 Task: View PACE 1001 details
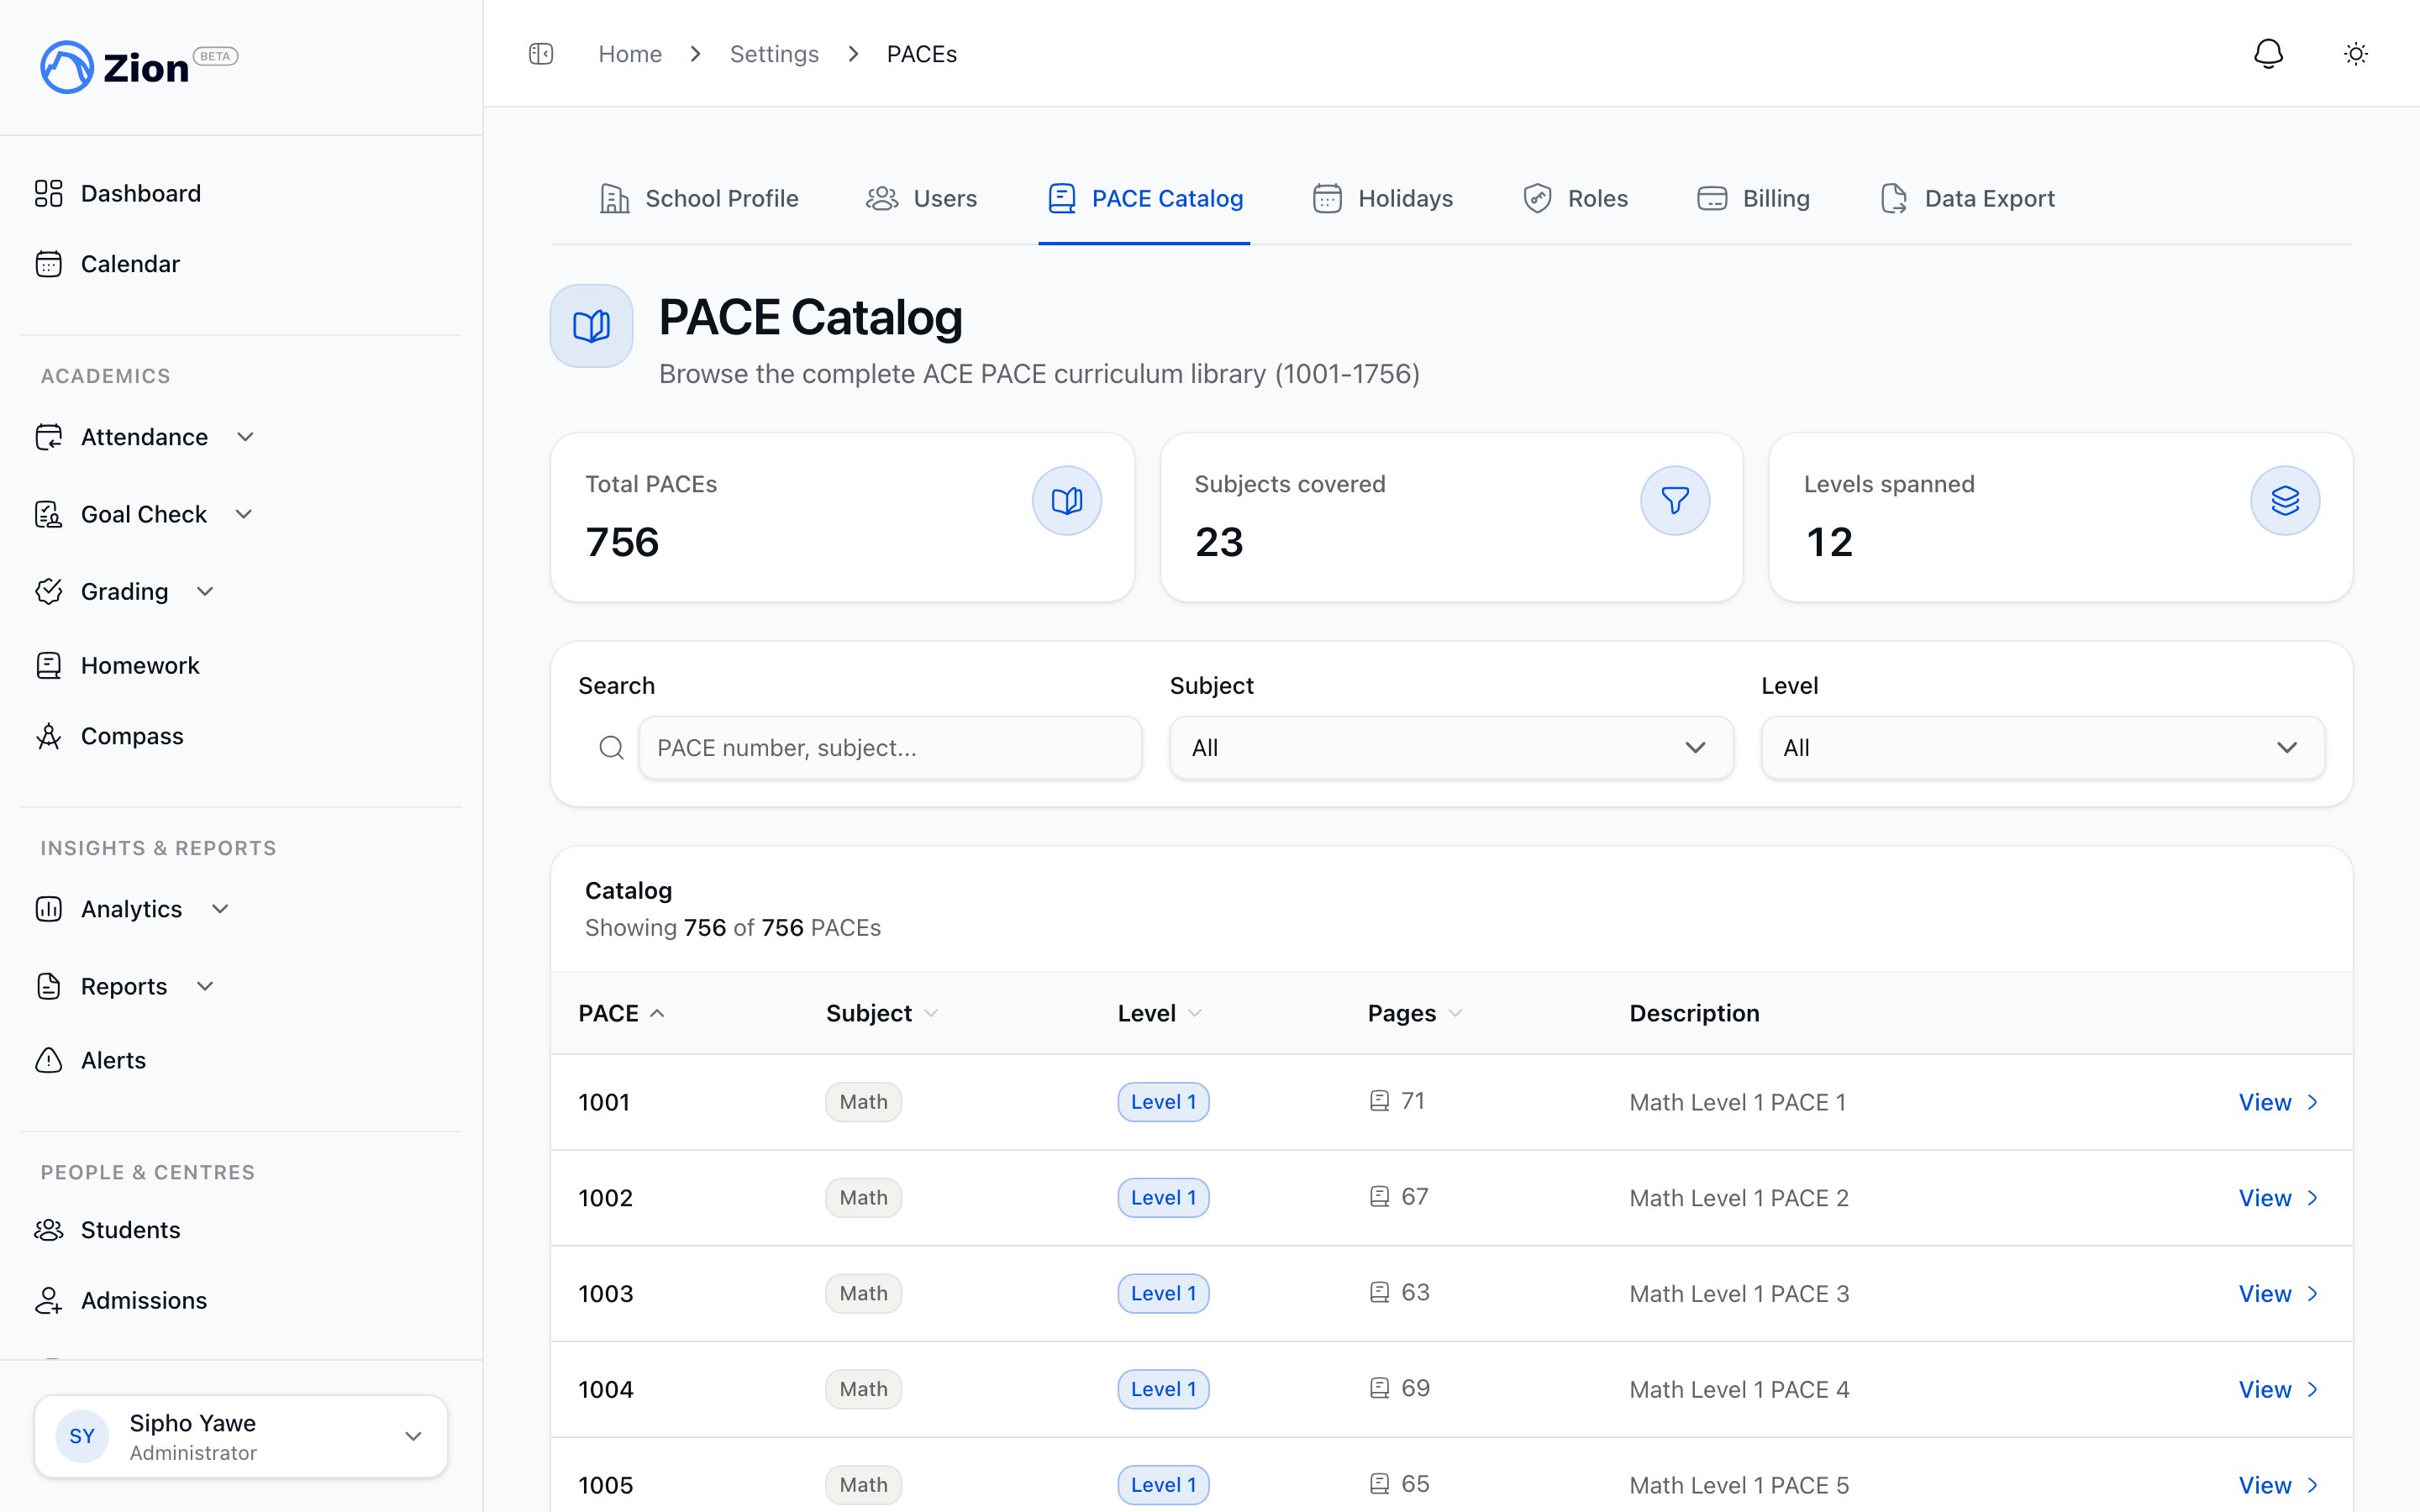point(2278,1102)
